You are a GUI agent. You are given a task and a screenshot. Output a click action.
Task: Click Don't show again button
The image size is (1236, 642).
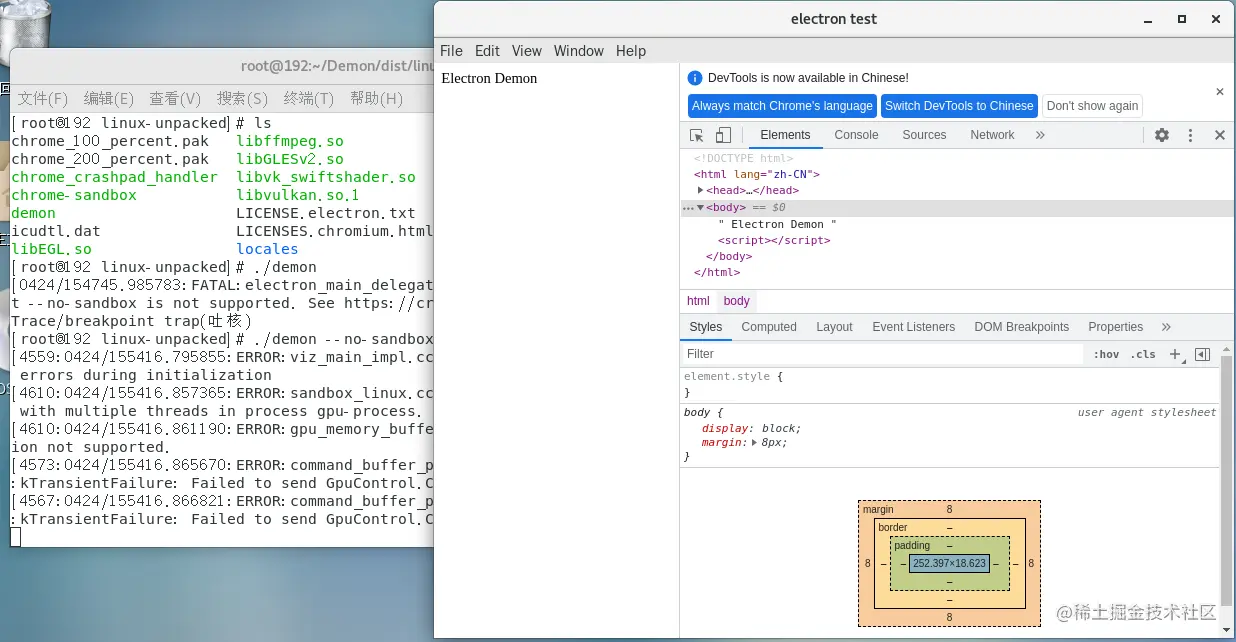[x=1092, y=106]
